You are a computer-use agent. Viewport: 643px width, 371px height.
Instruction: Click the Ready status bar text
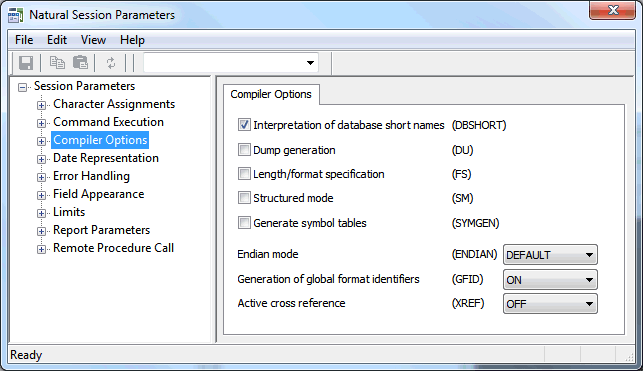(x=26, y=355)
